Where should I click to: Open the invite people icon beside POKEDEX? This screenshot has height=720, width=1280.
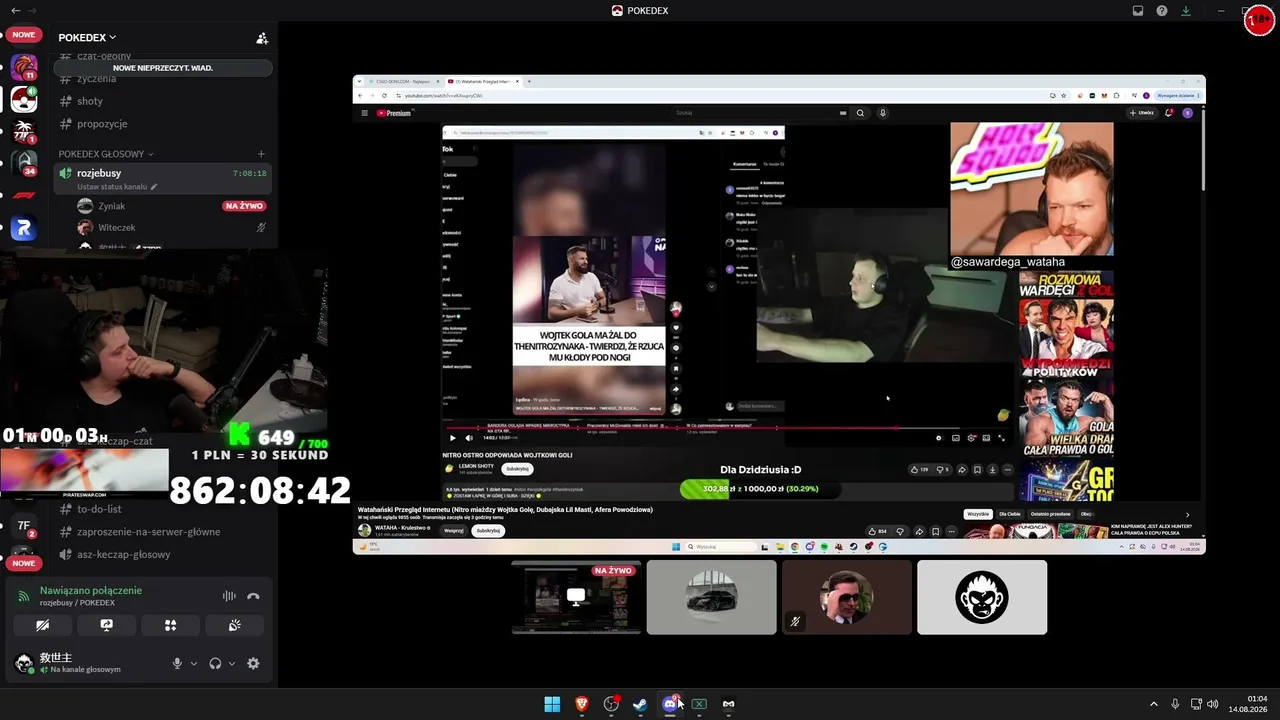click(x=262, y=38)
